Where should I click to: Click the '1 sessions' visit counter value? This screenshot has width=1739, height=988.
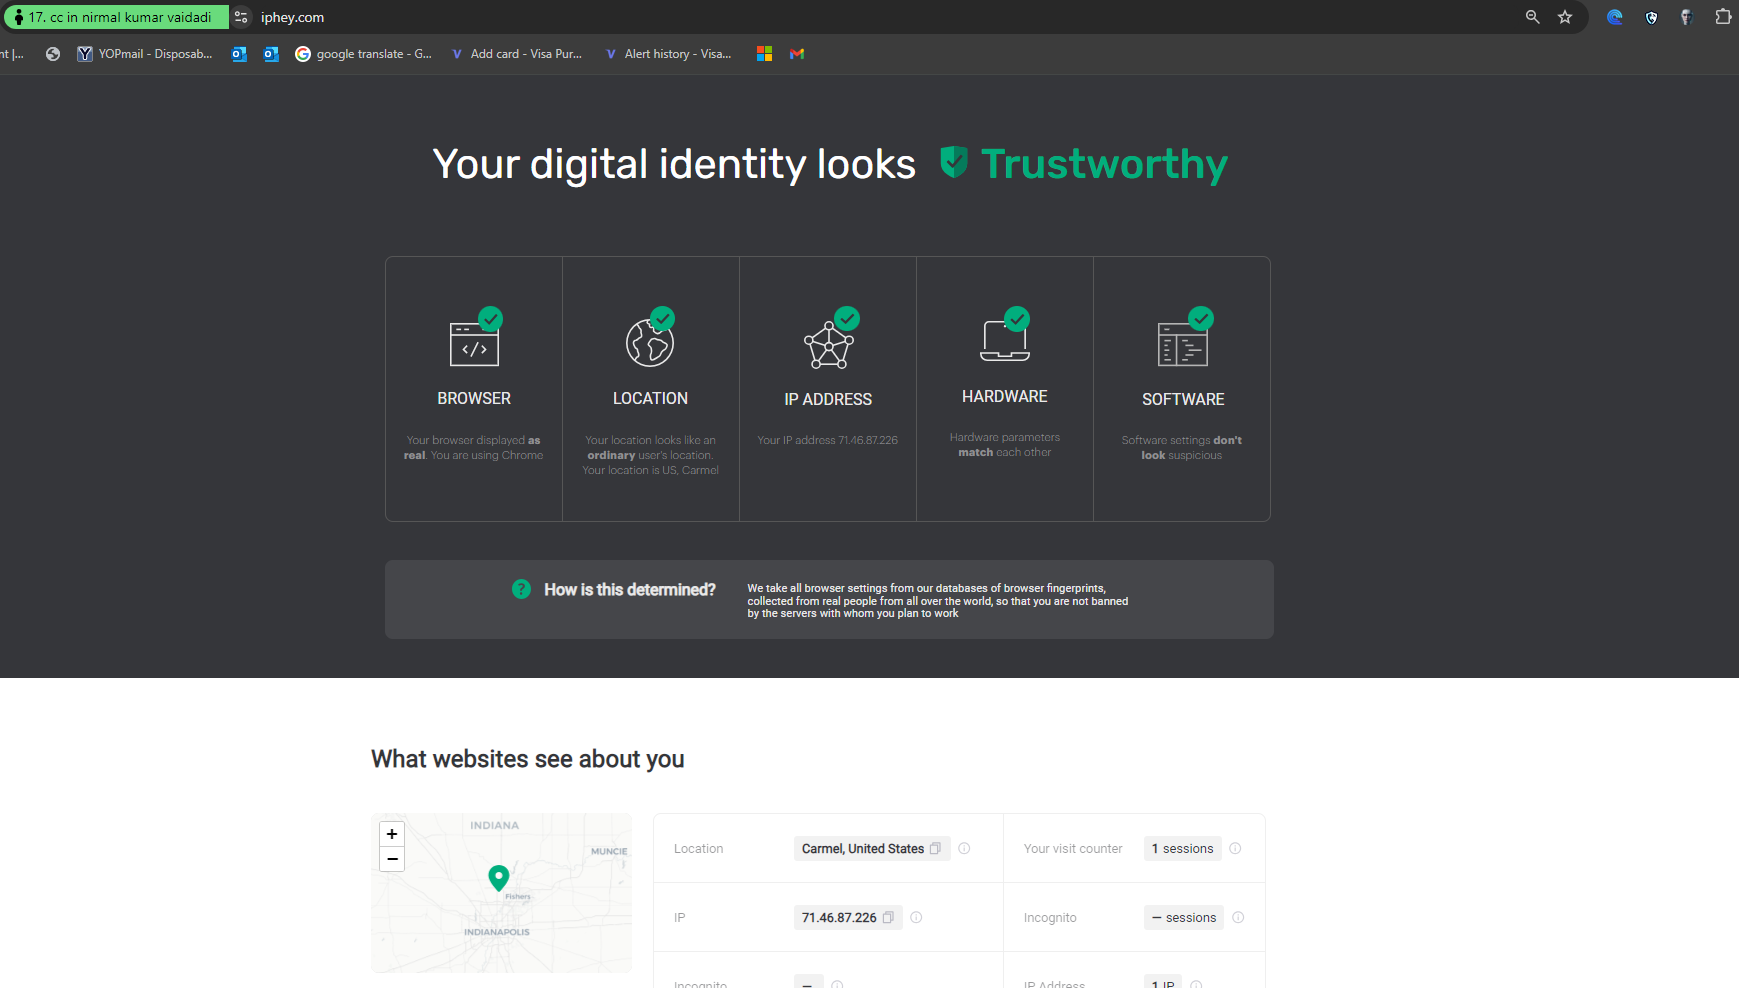point(1182,848)
